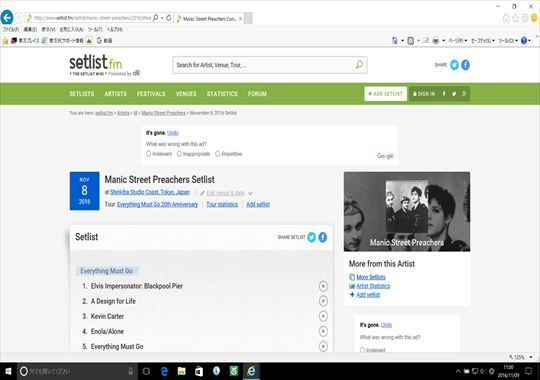Share site on Facebook from the header

[465, 65]
